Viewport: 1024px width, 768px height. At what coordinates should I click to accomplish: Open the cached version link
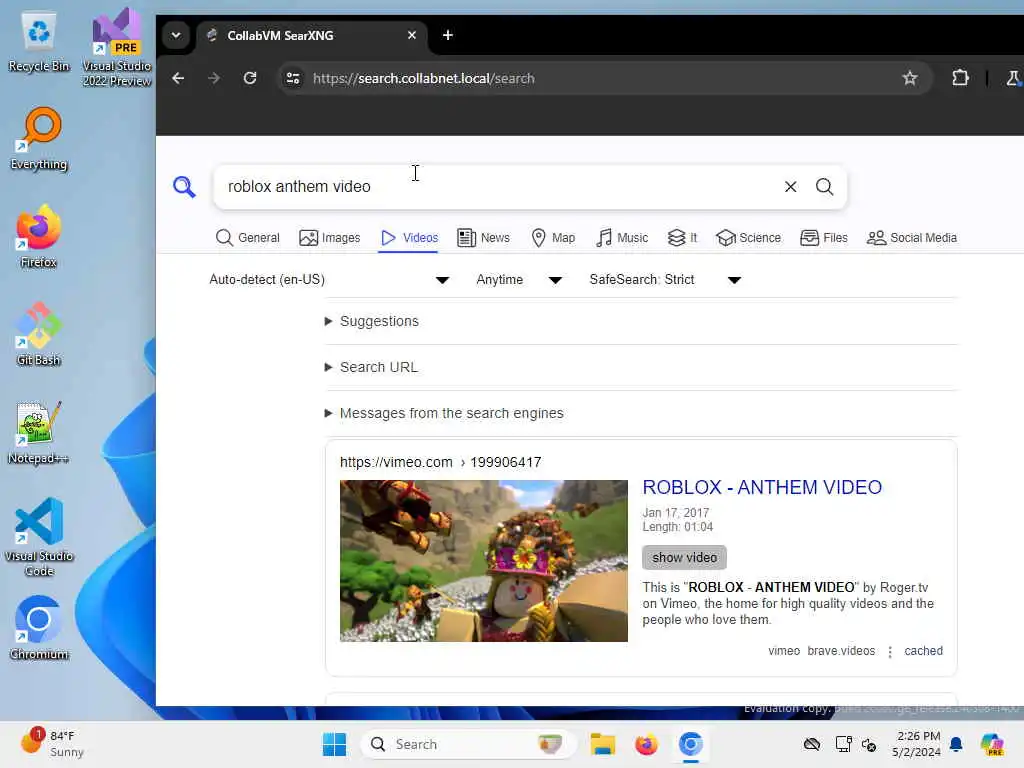pos(923,651)
